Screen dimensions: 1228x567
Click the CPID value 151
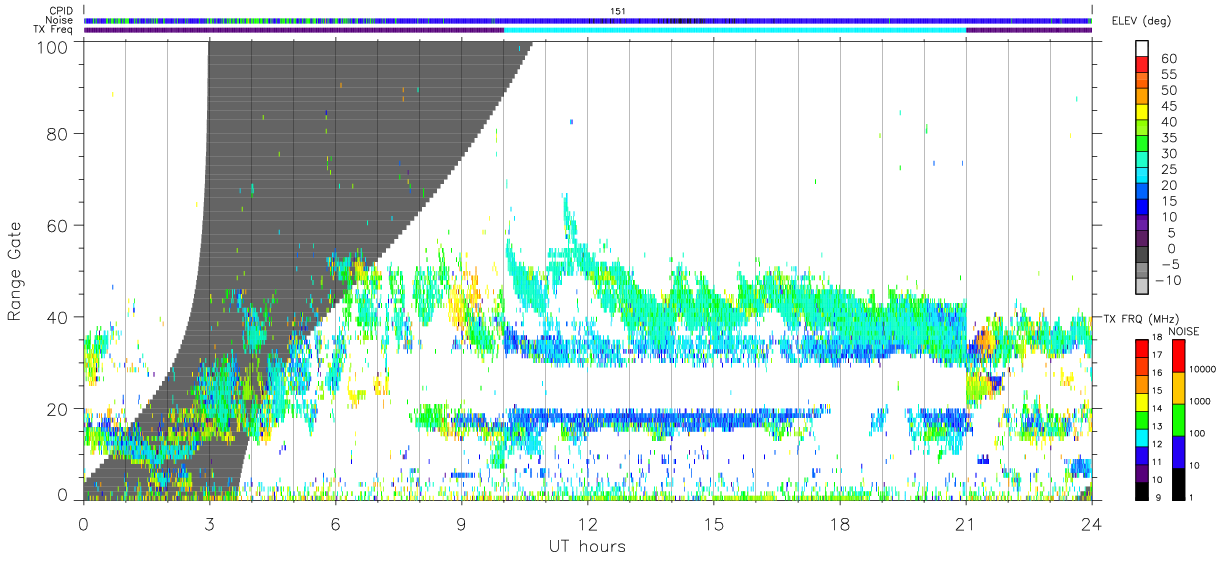click(617, 11)
